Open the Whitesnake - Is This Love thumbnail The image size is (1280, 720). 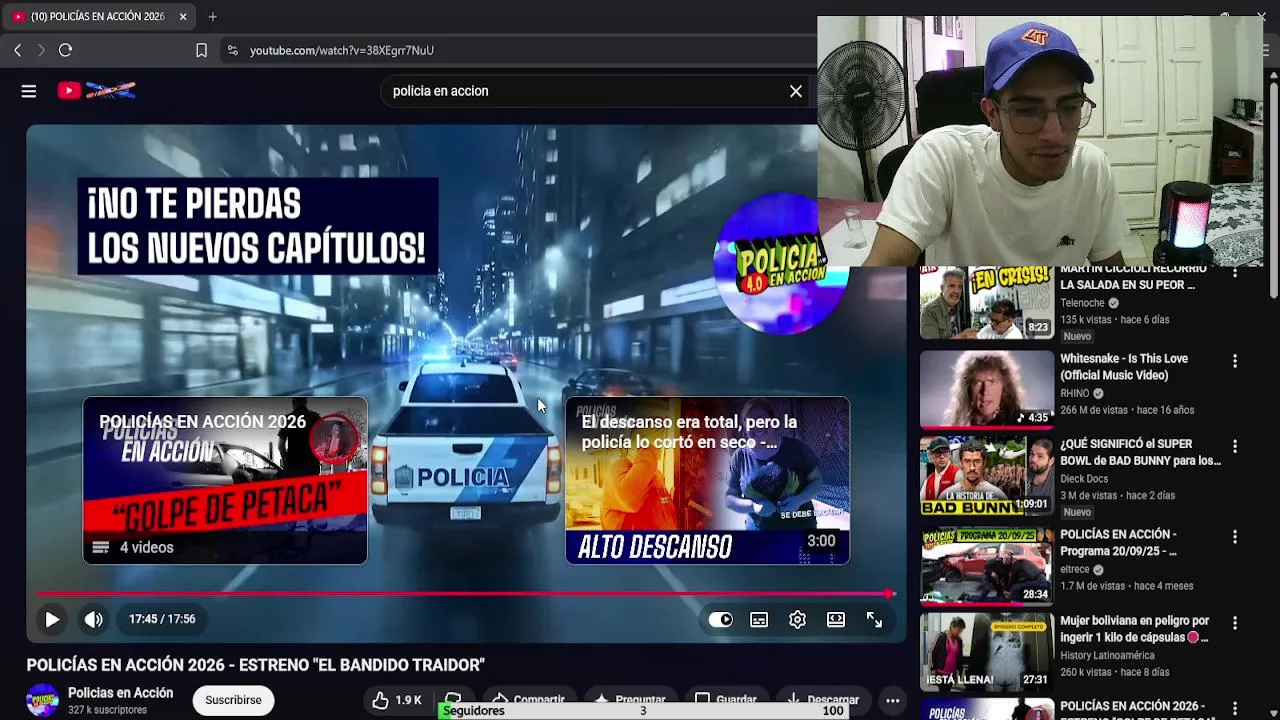[x=987, y=389]
